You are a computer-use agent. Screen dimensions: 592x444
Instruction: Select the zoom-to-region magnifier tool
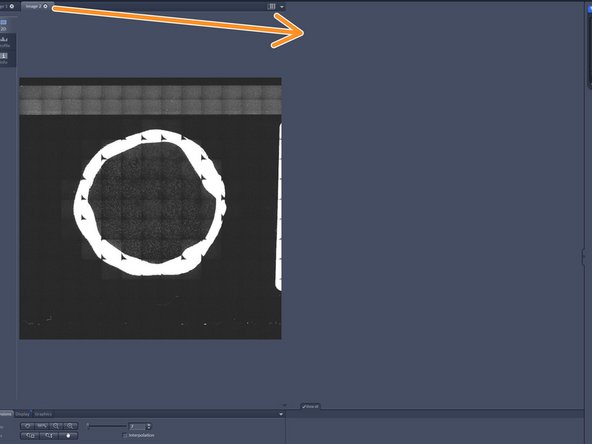30,436
